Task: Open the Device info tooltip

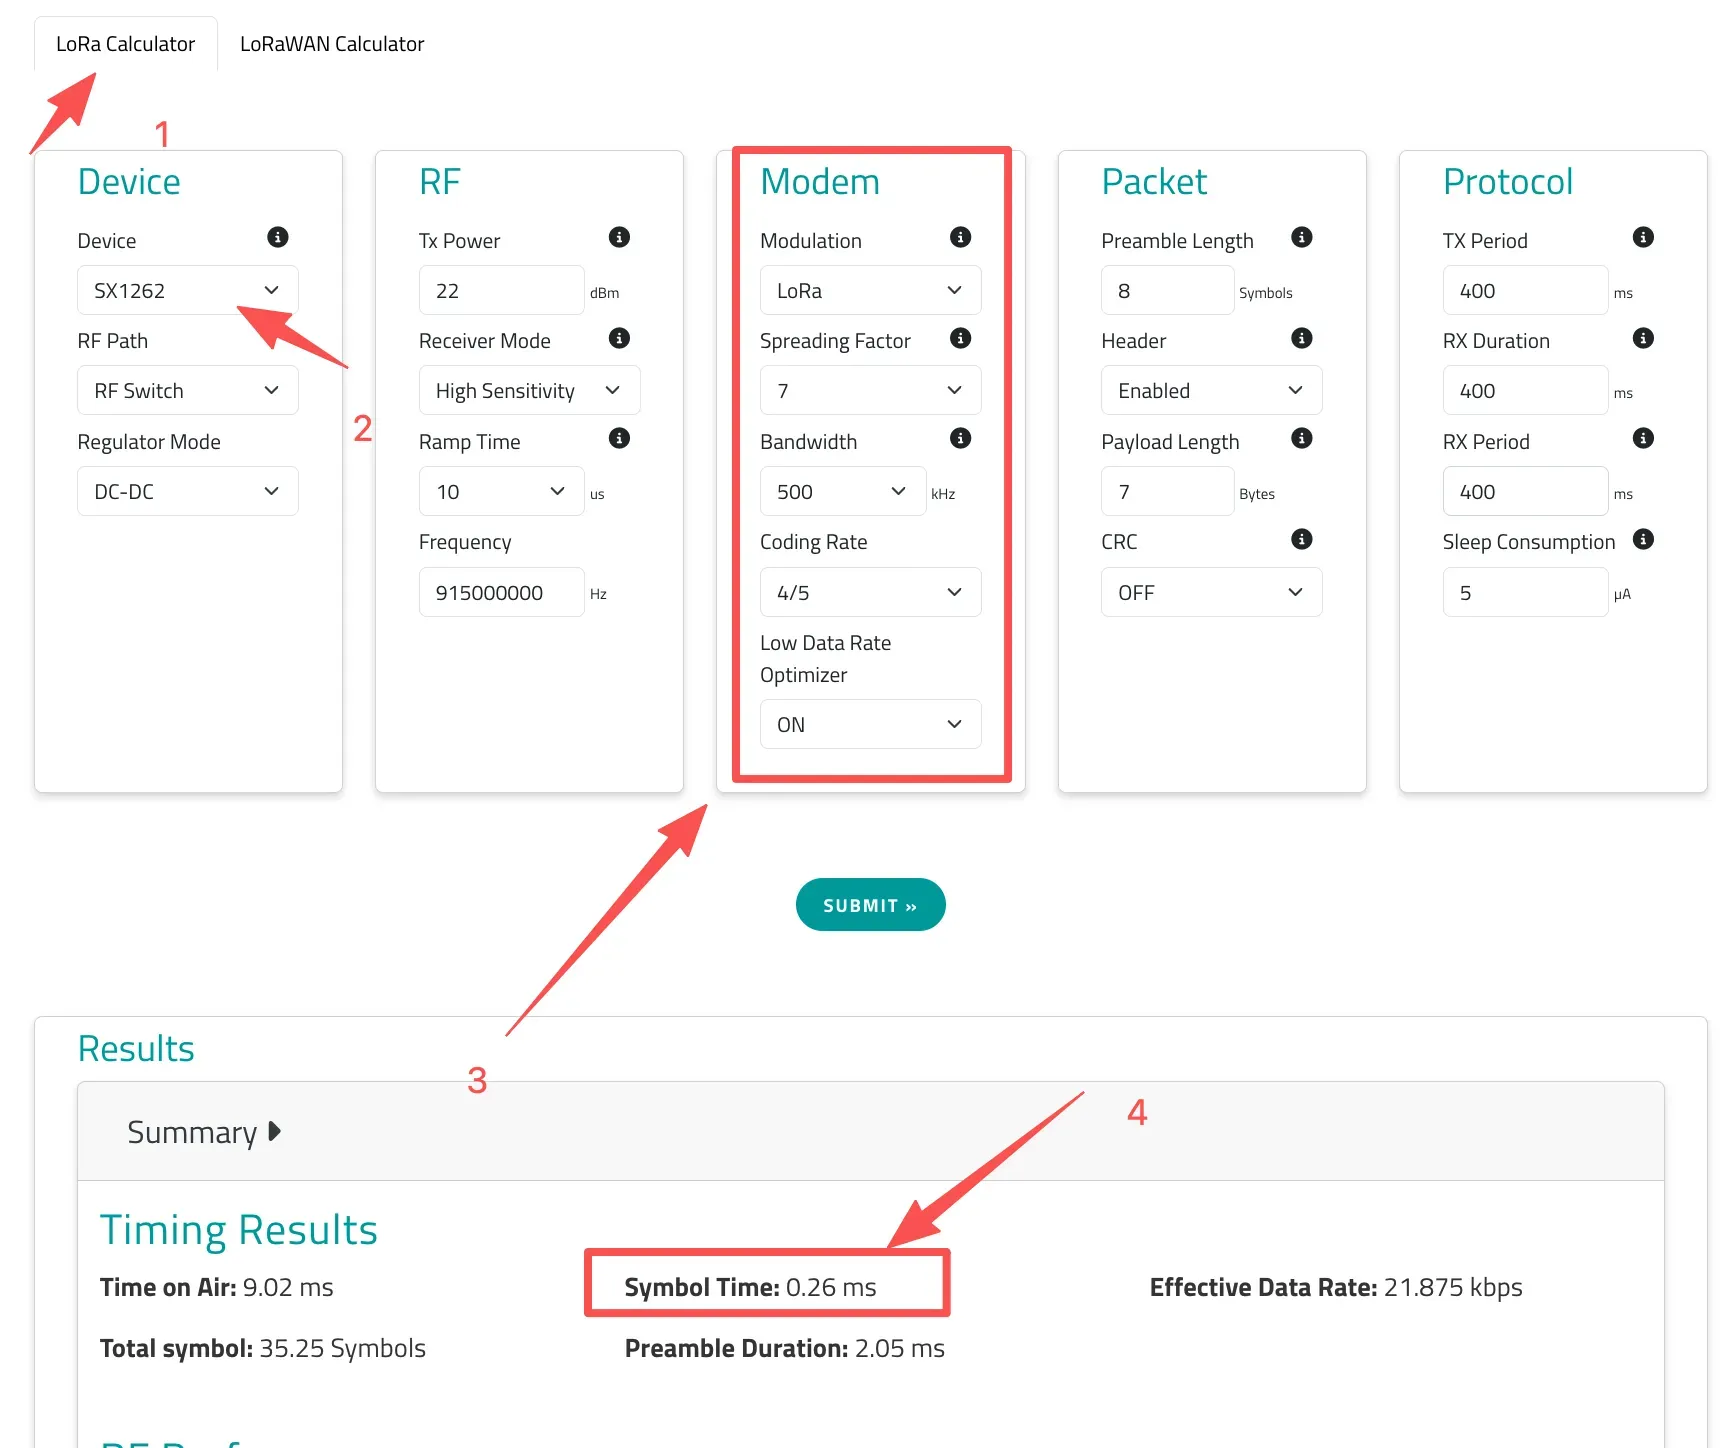Action: pos(277,237)
